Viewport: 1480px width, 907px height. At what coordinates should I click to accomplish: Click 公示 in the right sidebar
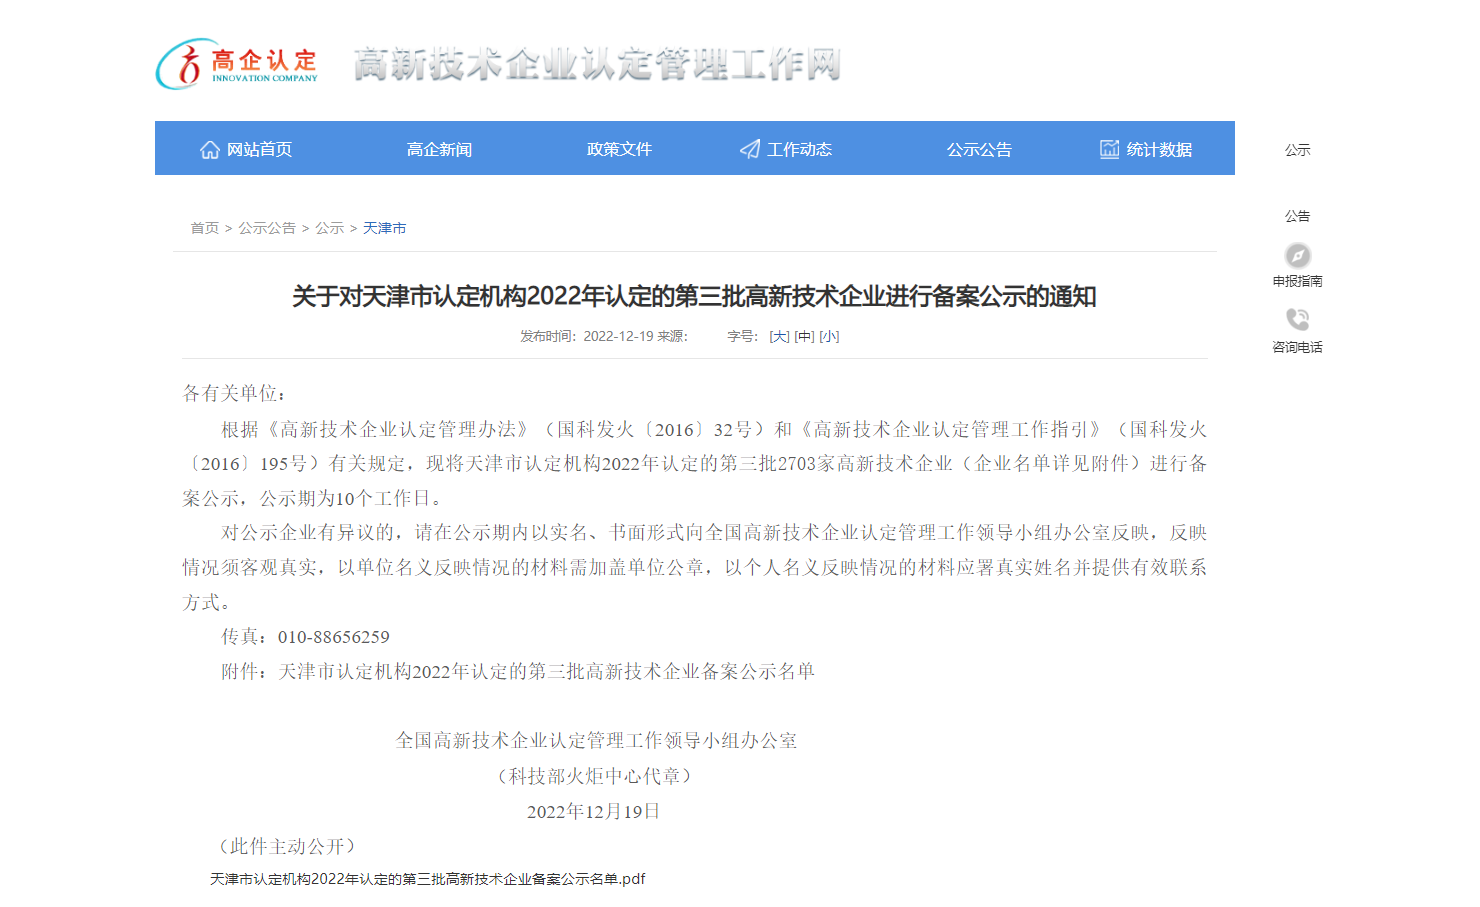tap(1298, 150)
